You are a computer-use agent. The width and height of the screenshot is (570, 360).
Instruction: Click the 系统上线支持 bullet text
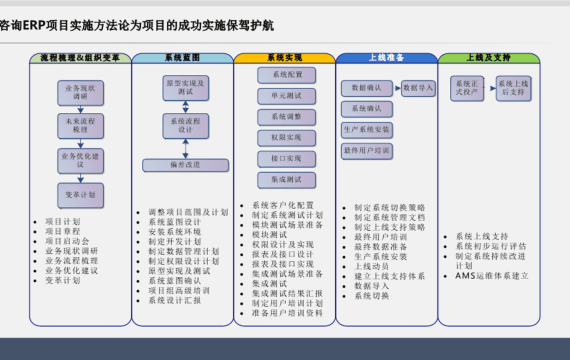(x=482, y=236)
